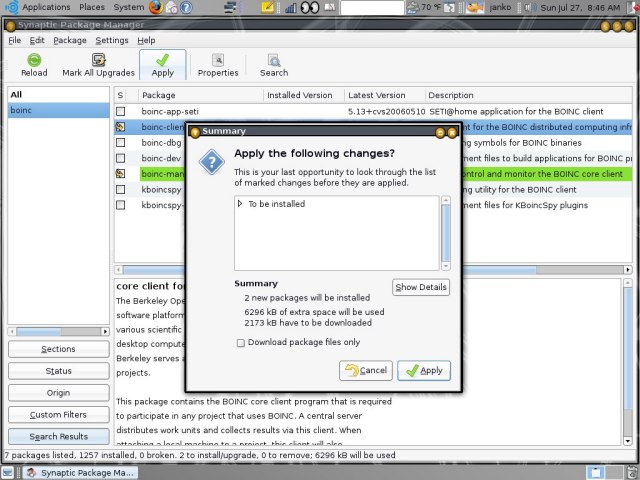Expand the To be installed list
Viewport: 640px width, 480px height.
coord(240,203)
